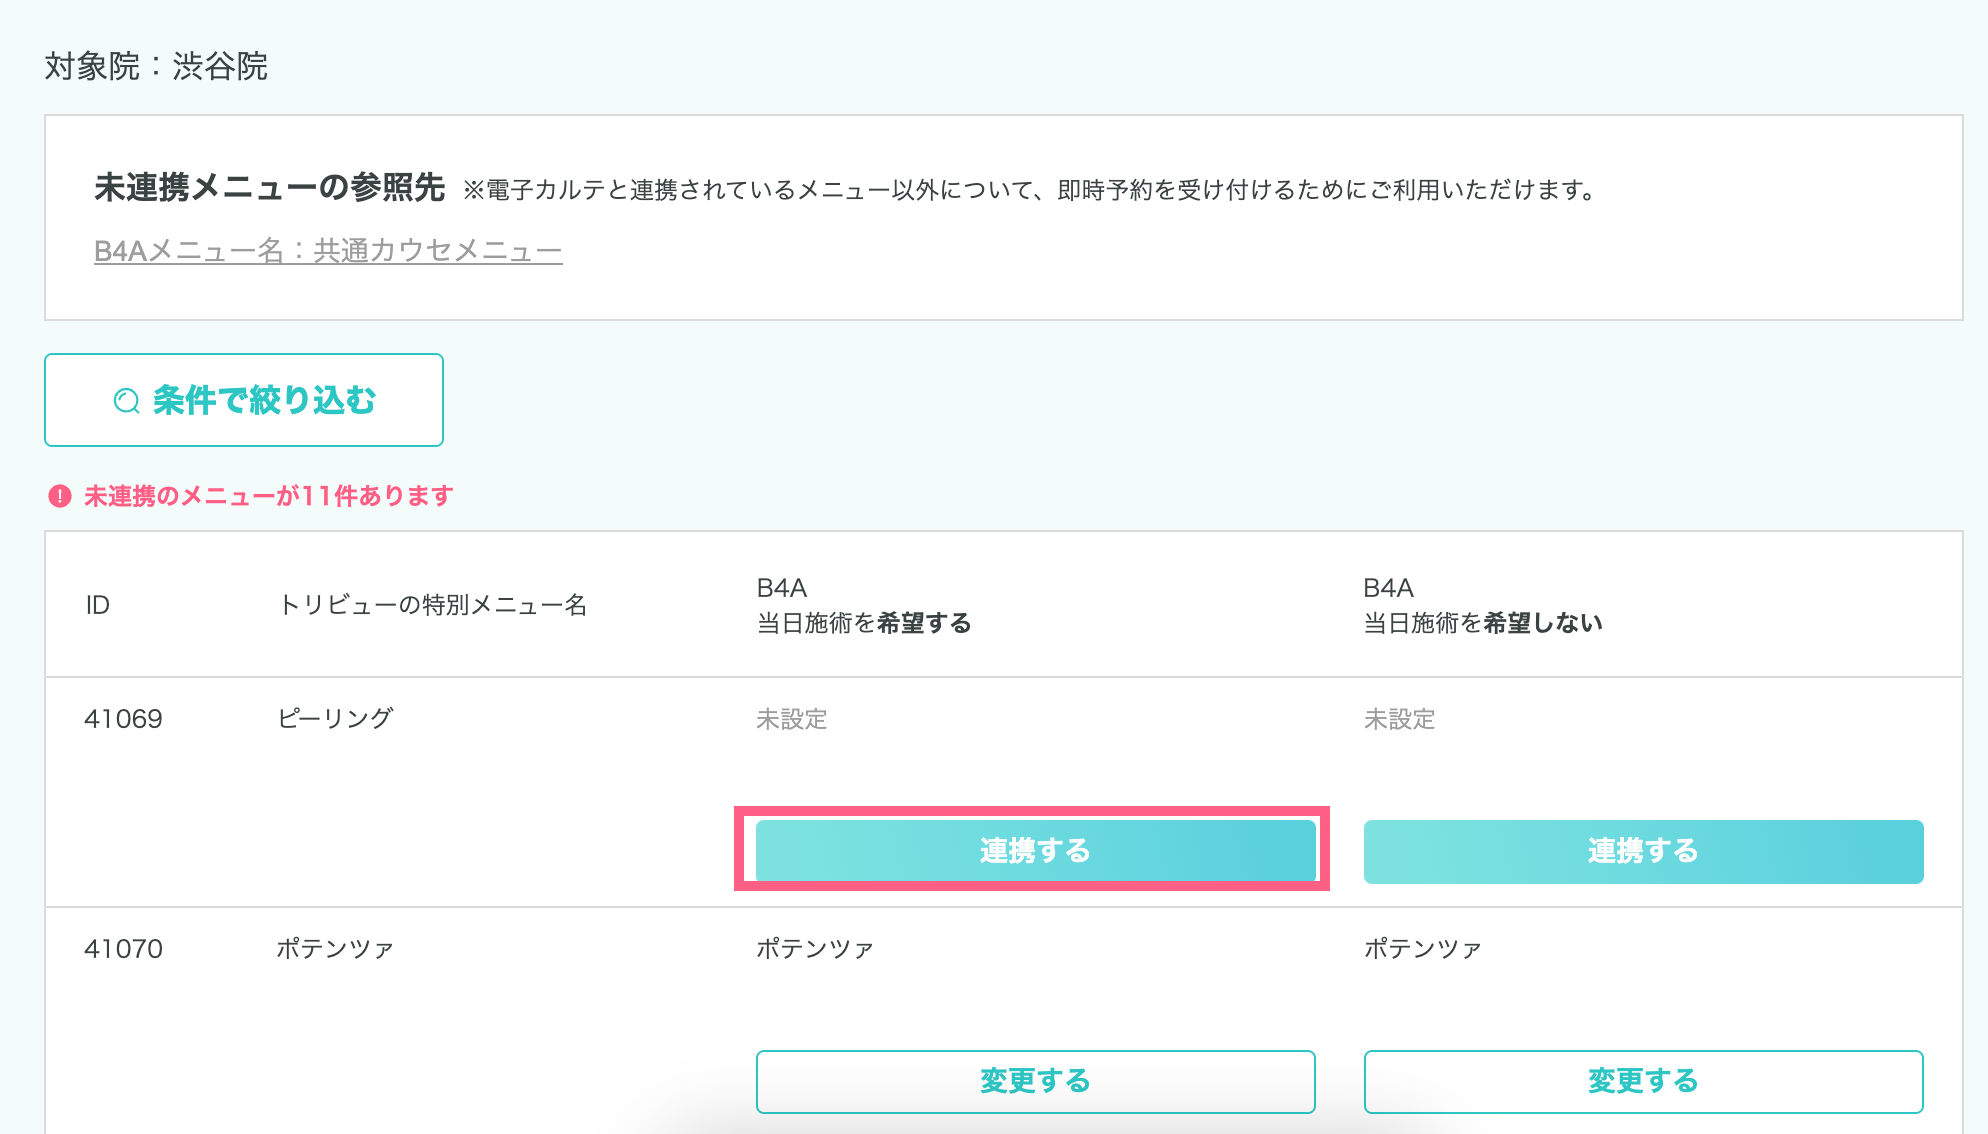The height and width of the screenshot is (1134, 1988).
Task: Click the B4A 当日施術を希望する column header
Action: pyautogui.click(x=863, y=605)
